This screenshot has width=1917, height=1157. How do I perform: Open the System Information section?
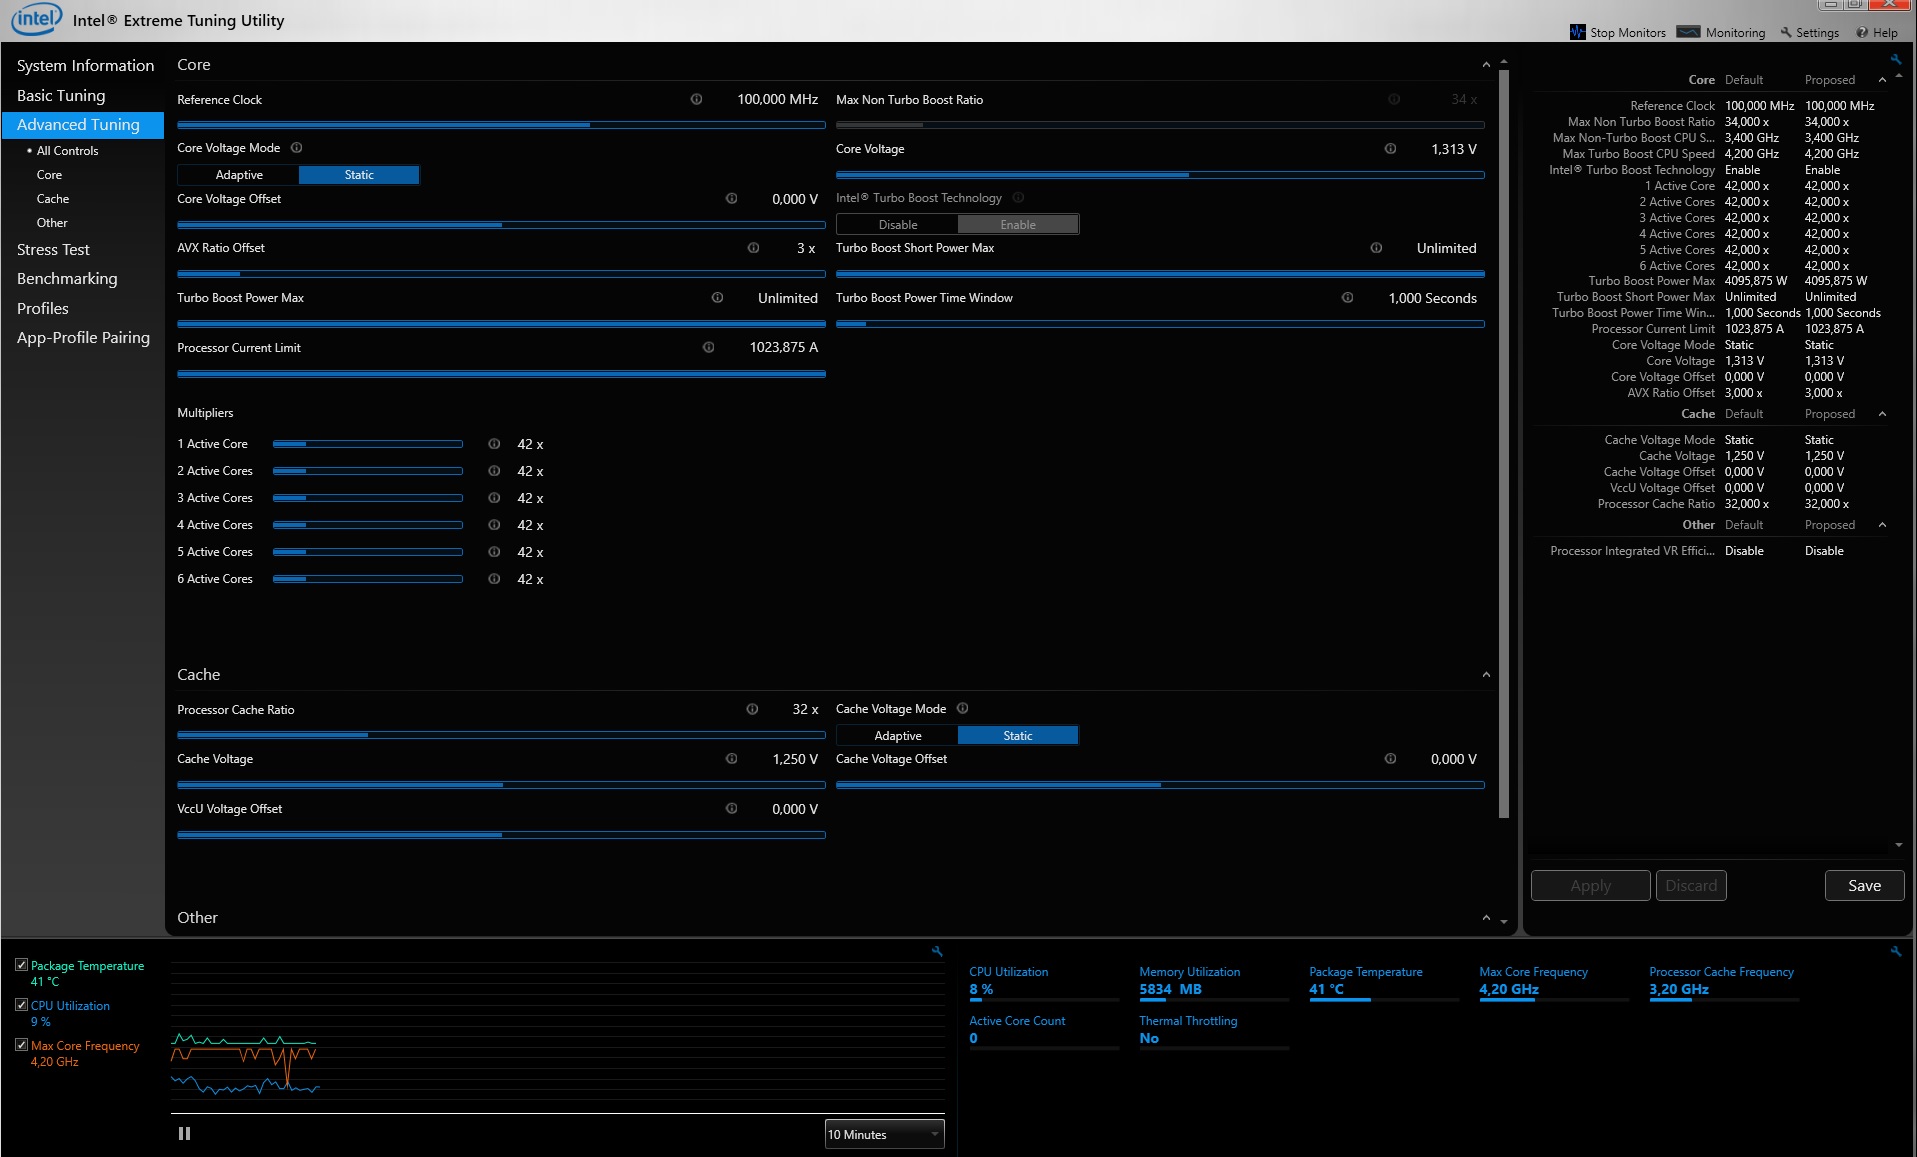click(x=85, y=66)
